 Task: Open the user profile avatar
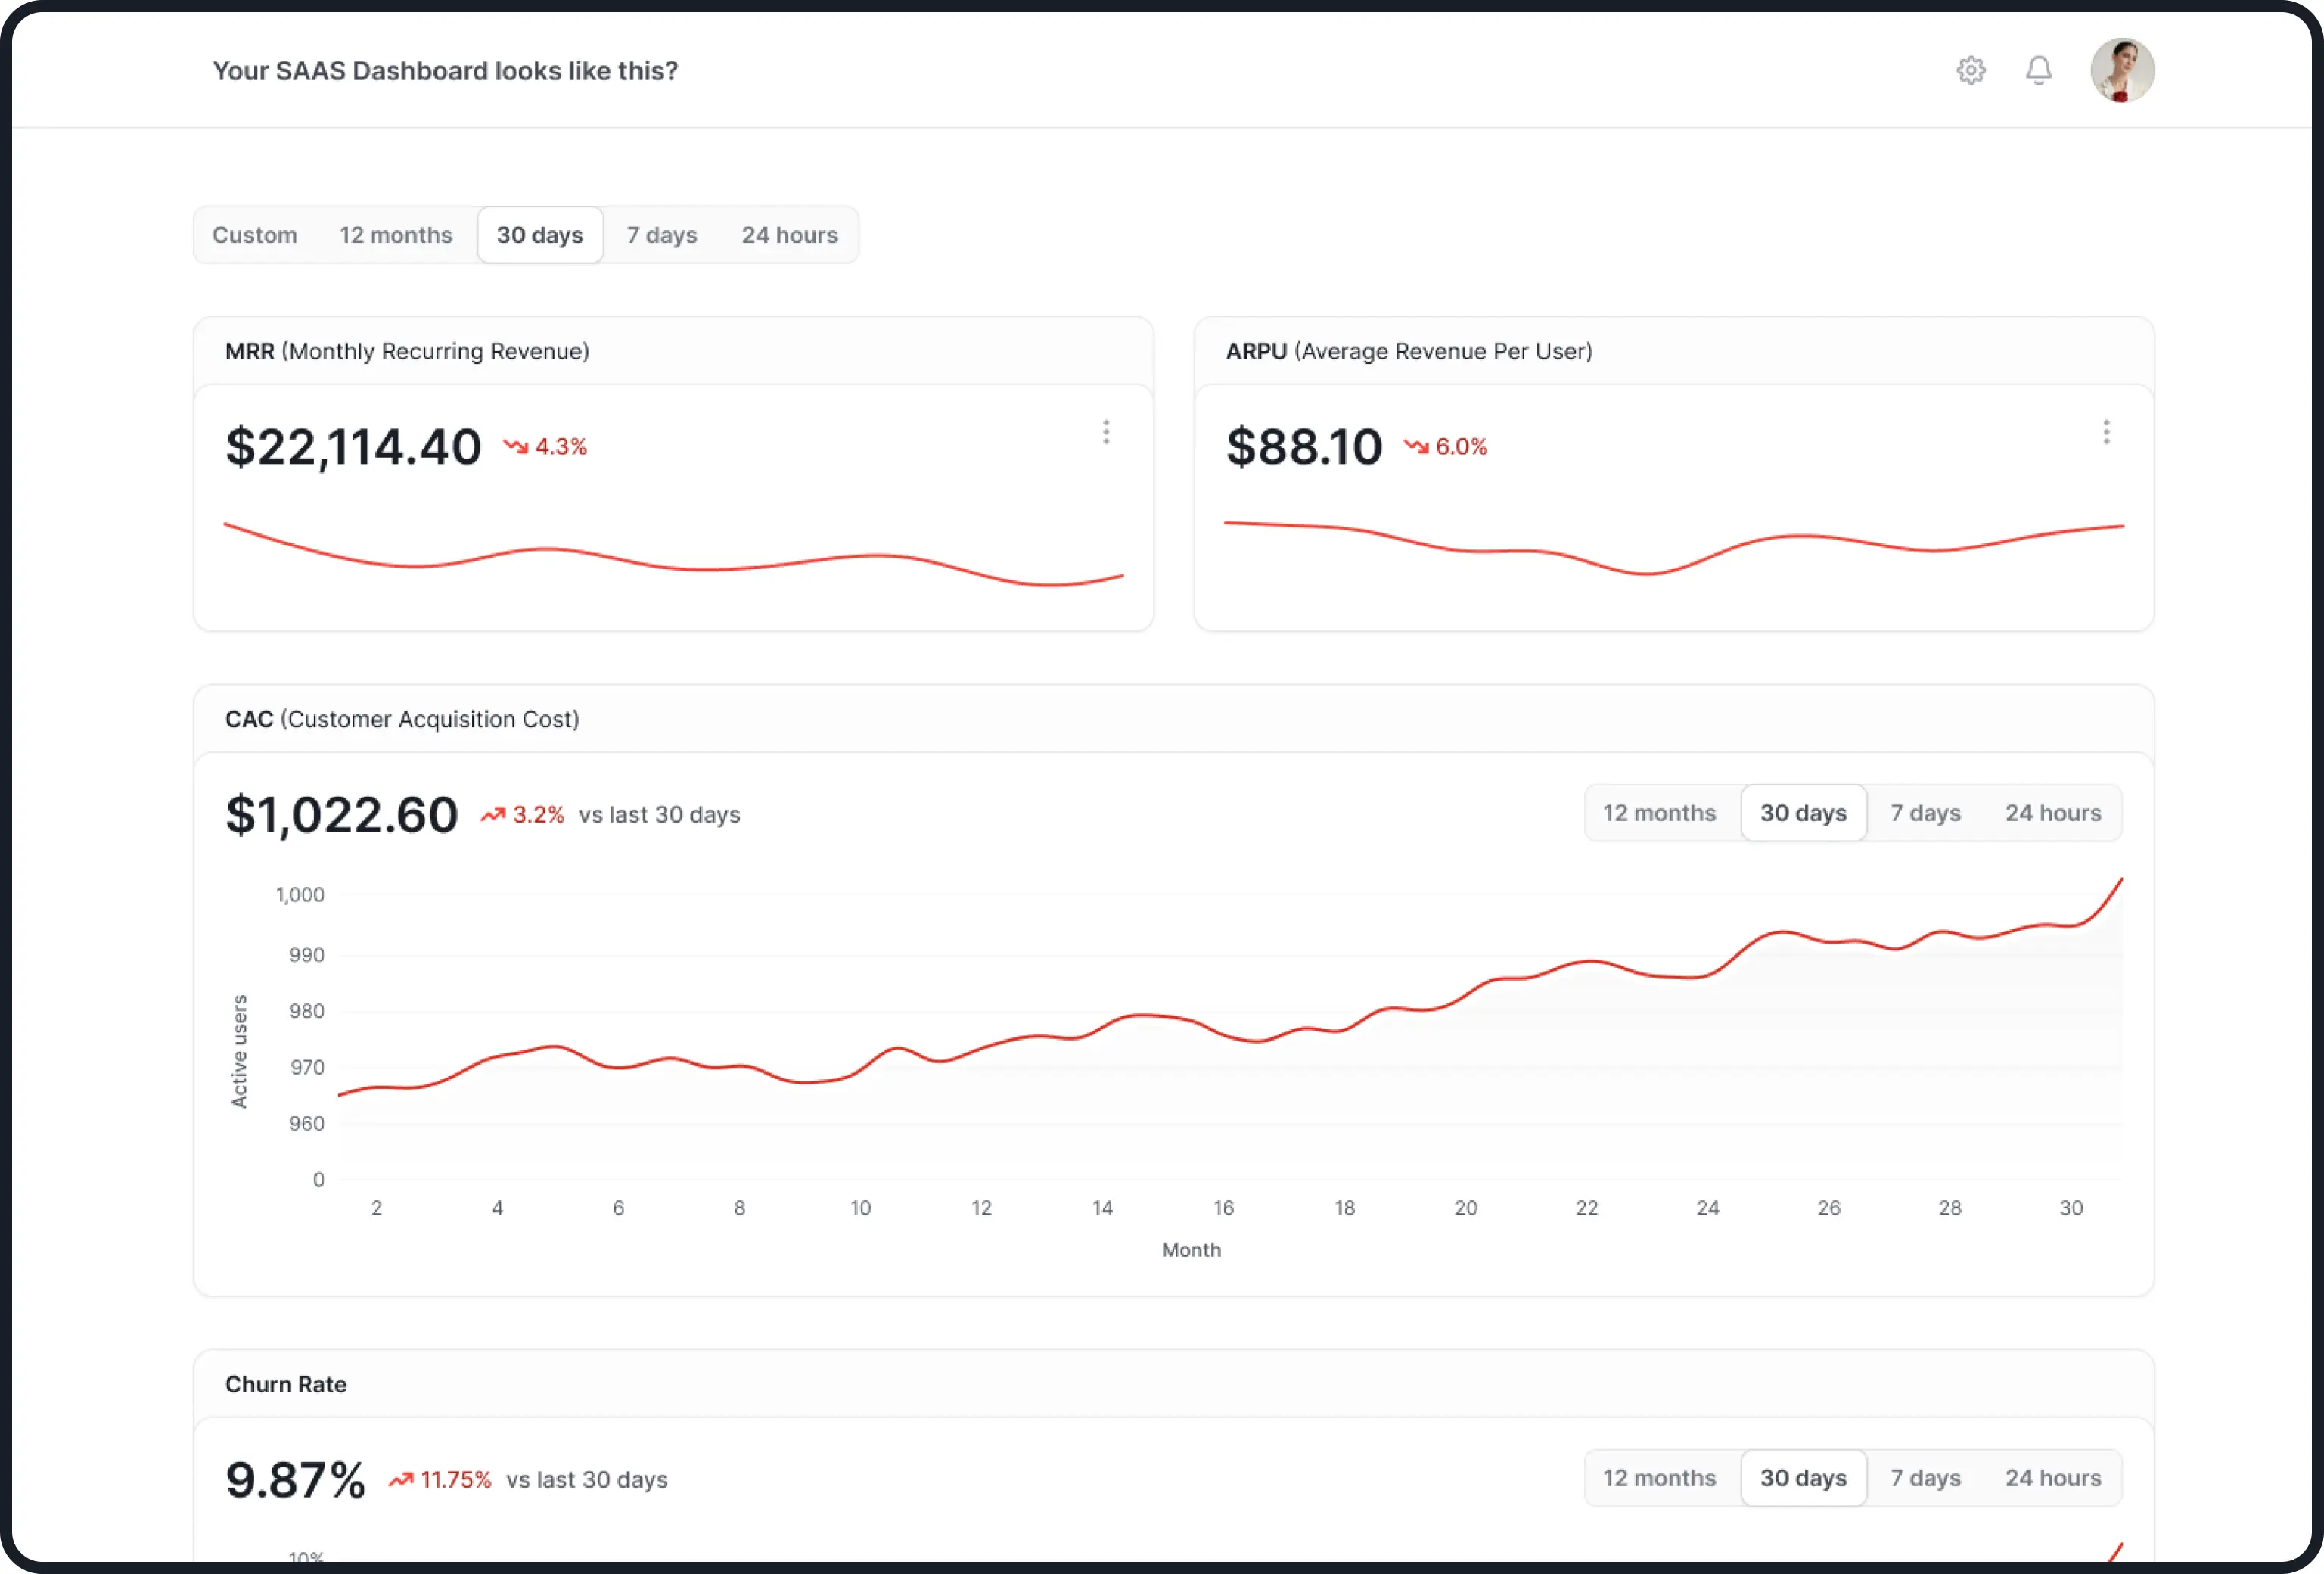tap(2122, 70)
